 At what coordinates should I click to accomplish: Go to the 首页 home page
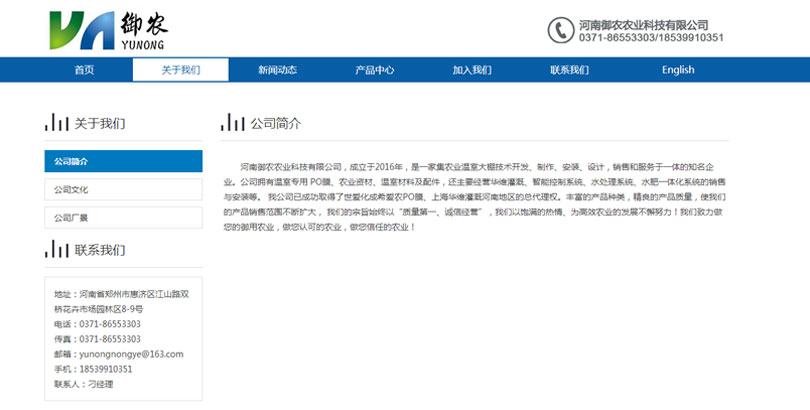(84, 70)
